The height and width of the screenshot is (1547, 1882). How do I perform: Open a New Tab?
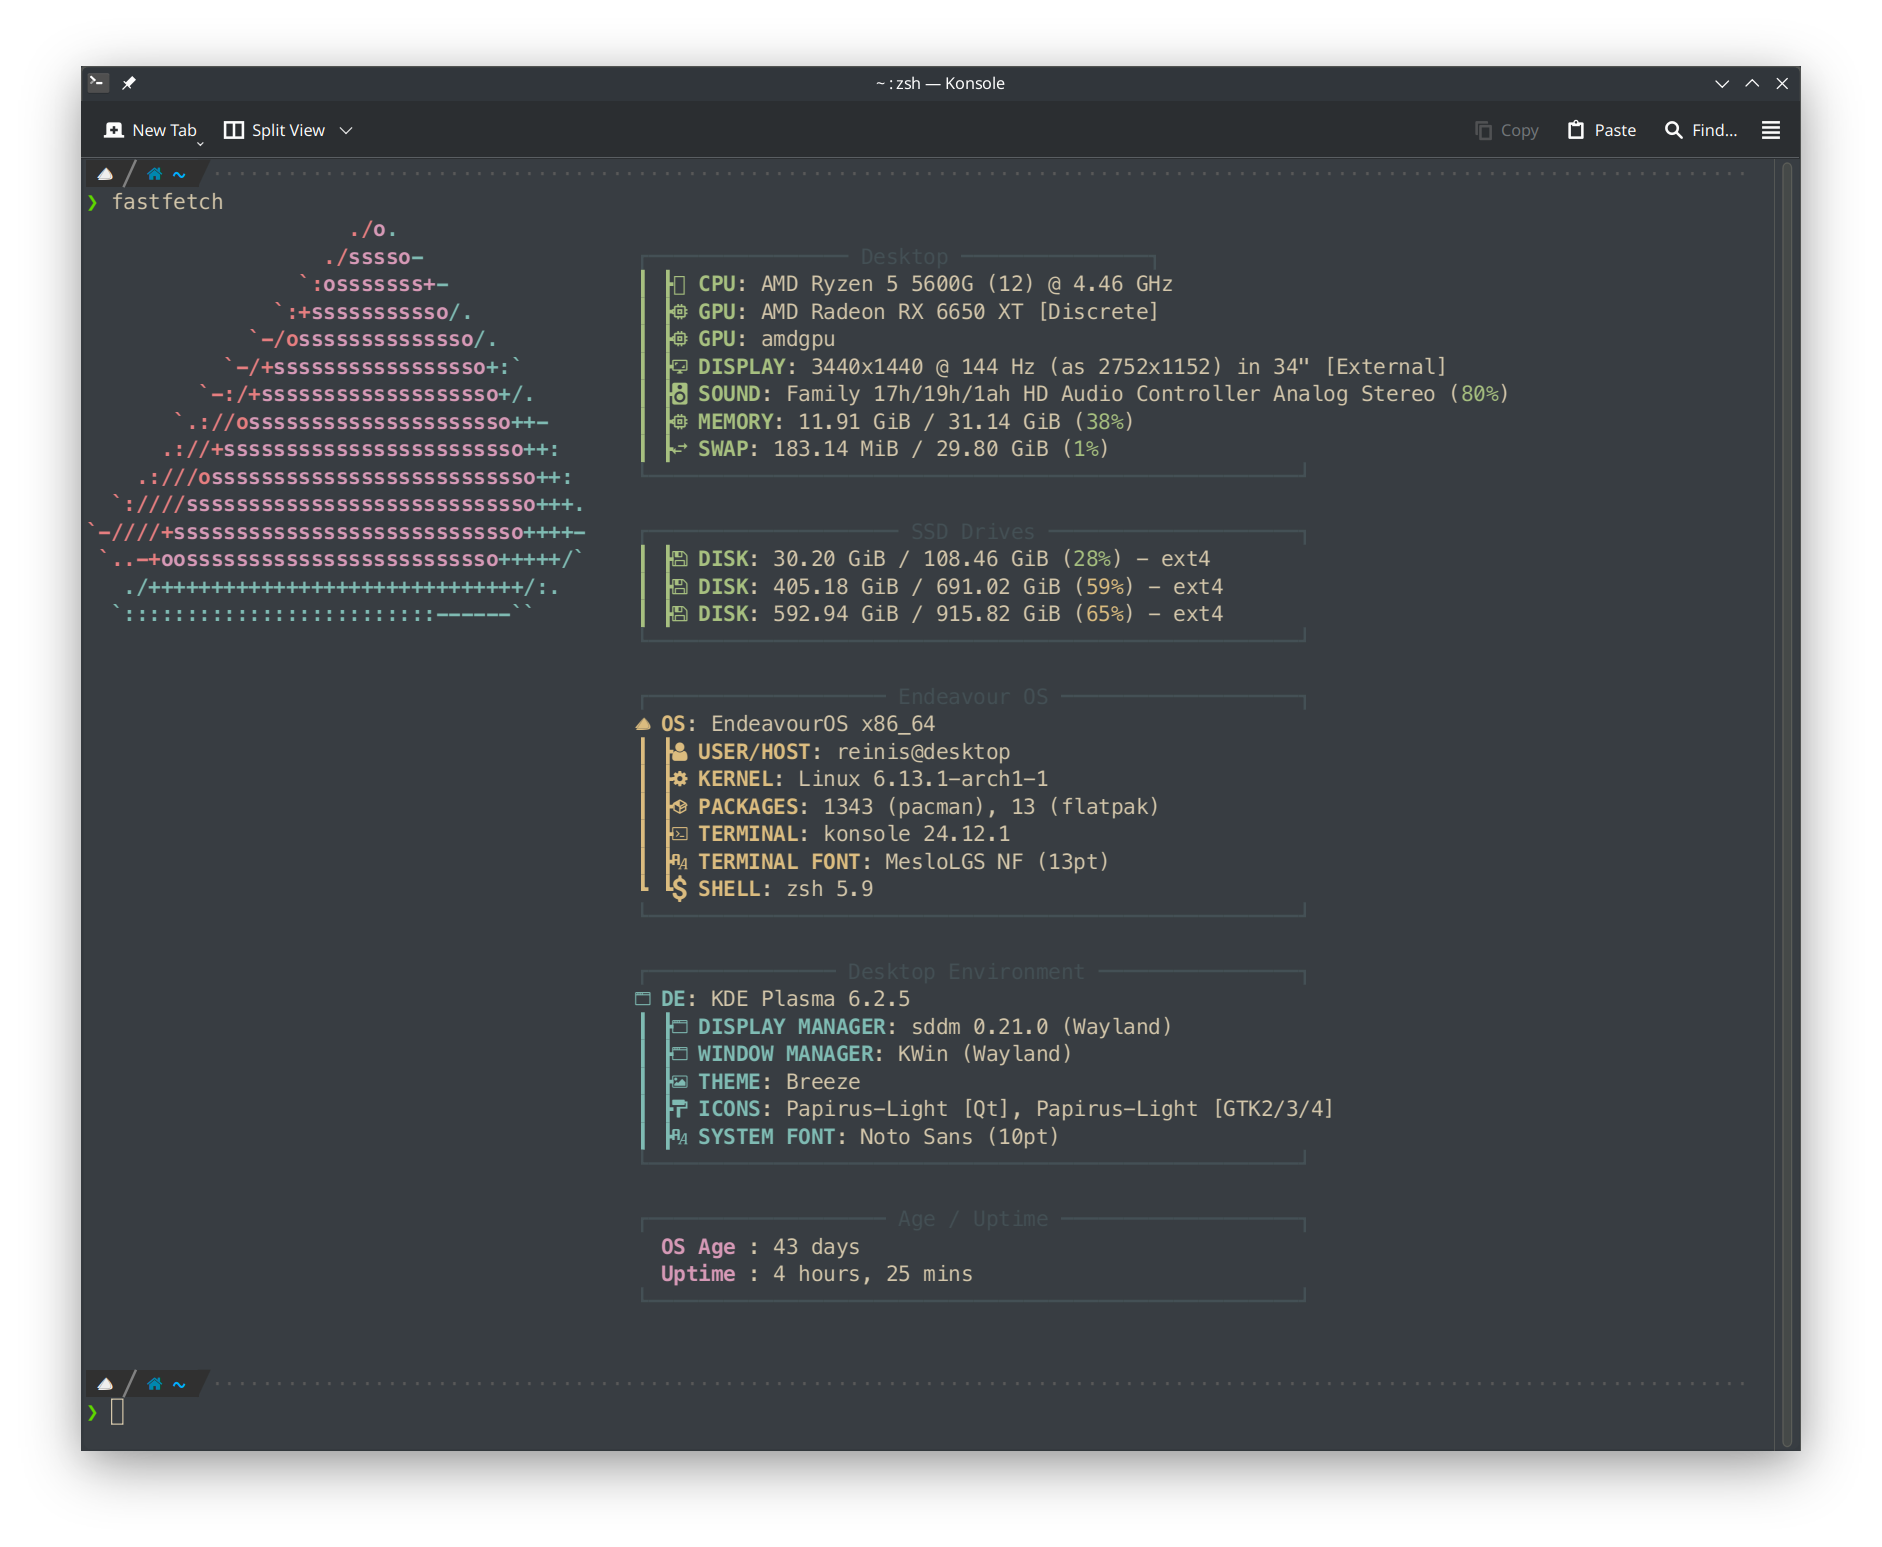coord(151,130)
